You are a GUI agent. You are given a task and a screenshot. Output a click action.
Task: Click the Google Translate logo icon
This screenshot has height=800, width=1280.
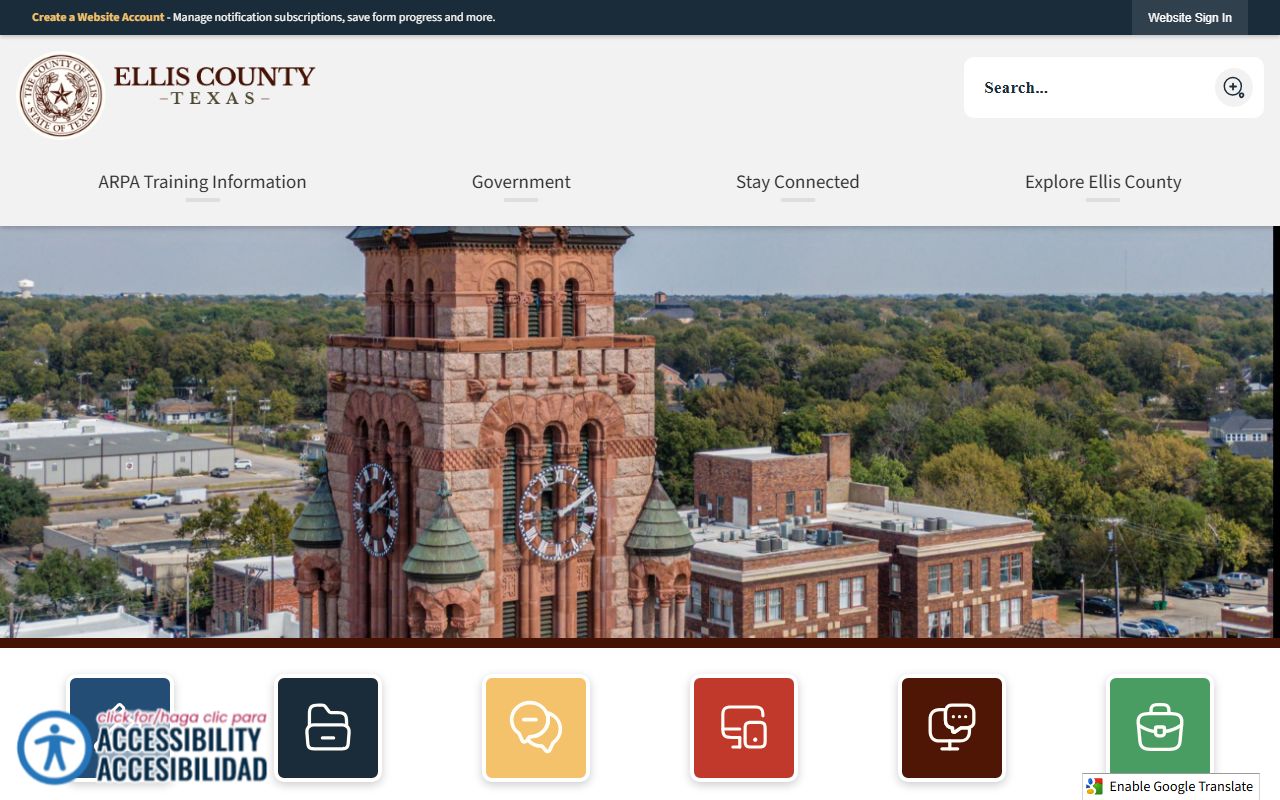[x=1095, y=786]
